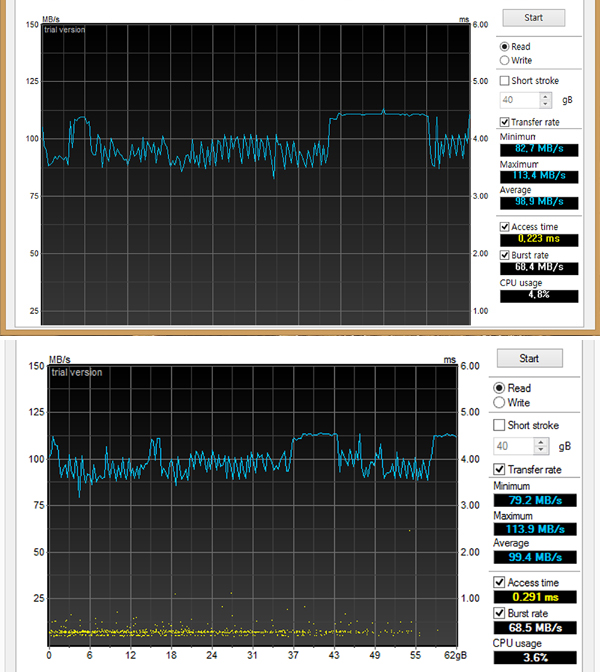Enable Short stroke checkbox in upper panel
Screen dimensions: 600x672
click(505, 81)
